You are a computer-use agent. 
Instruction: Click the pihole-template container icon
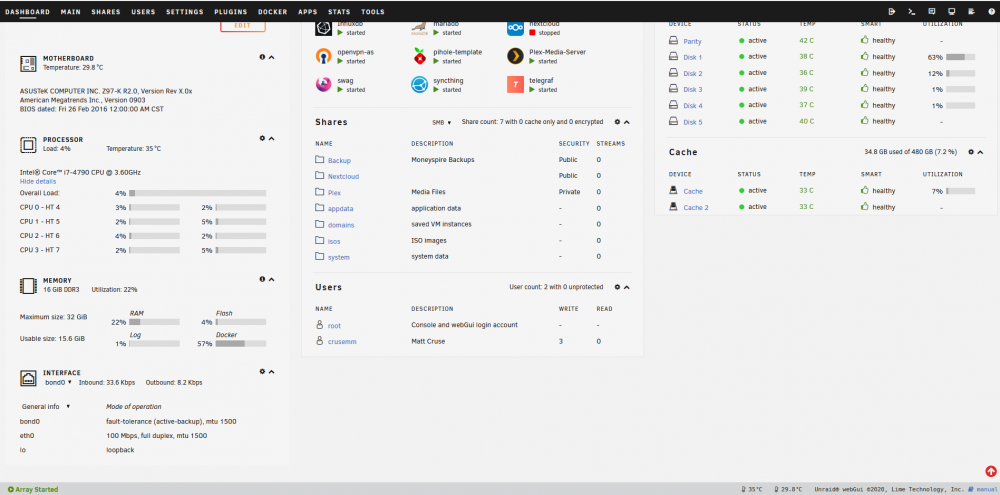[419, 56]
